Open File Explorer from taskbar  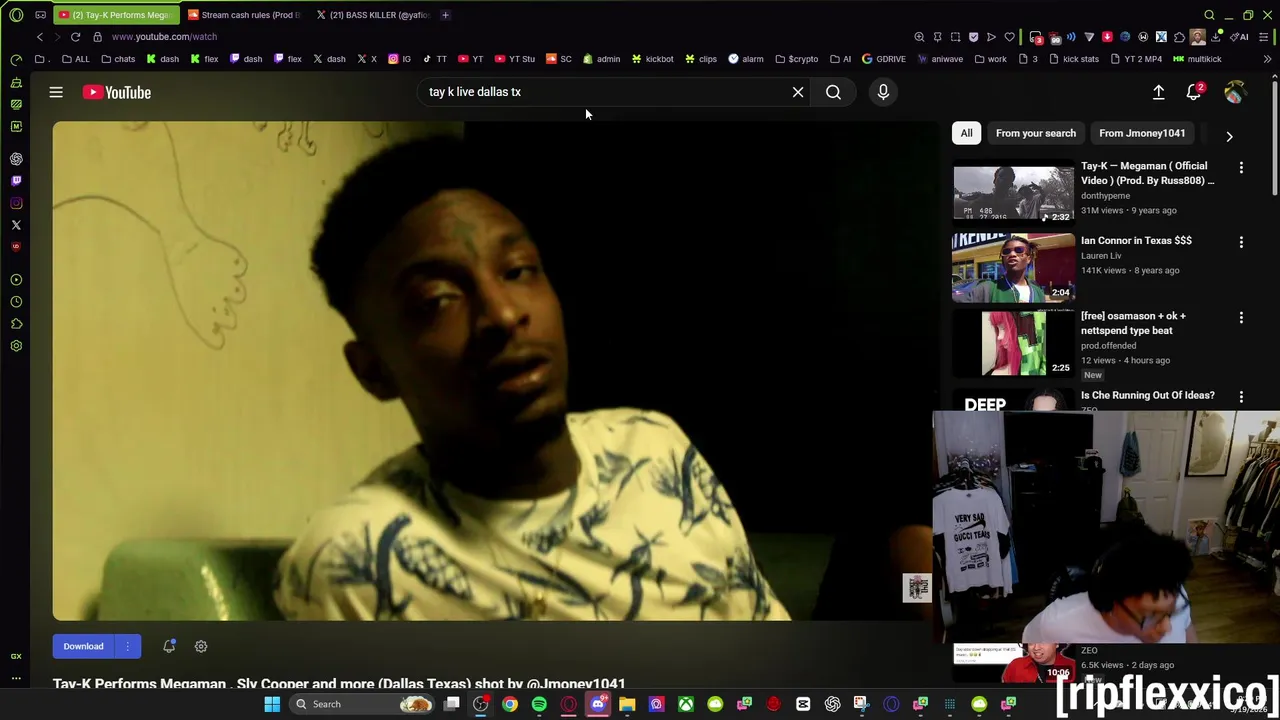627,704
